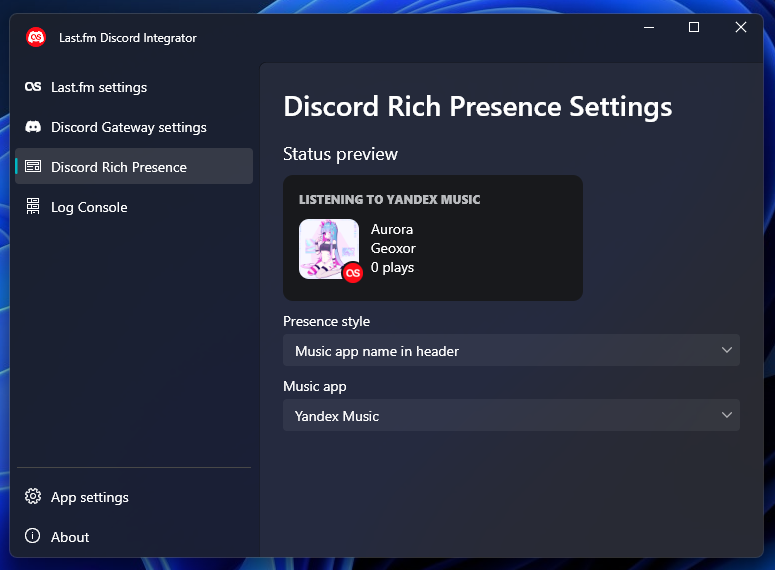Click the Status preview heading
Image resolution: width=775 pixels, height=570 pixels.
pos(340,154)
